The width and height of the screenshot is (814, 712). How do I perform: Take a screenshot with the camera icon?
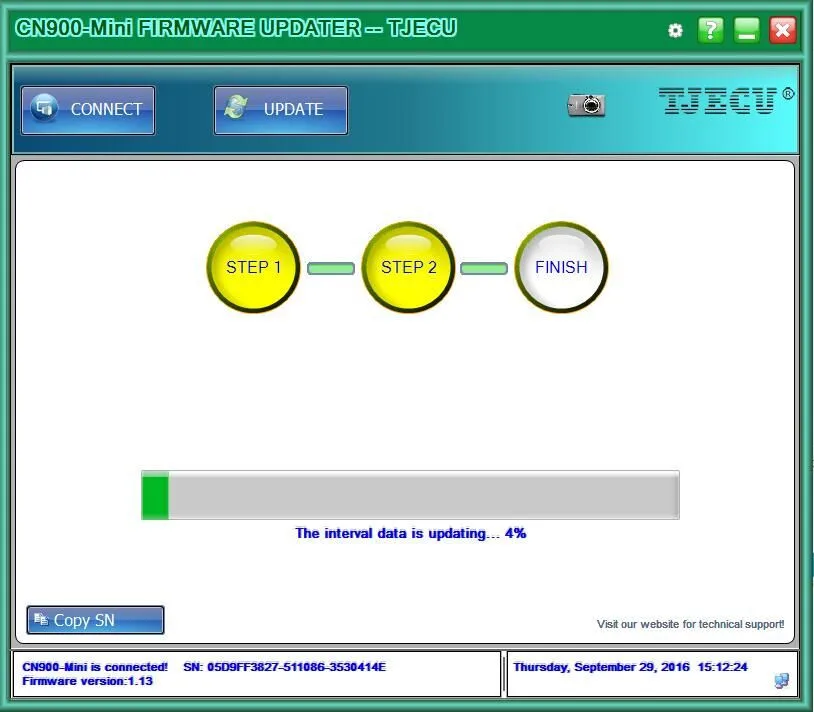[x=587, y=105]
